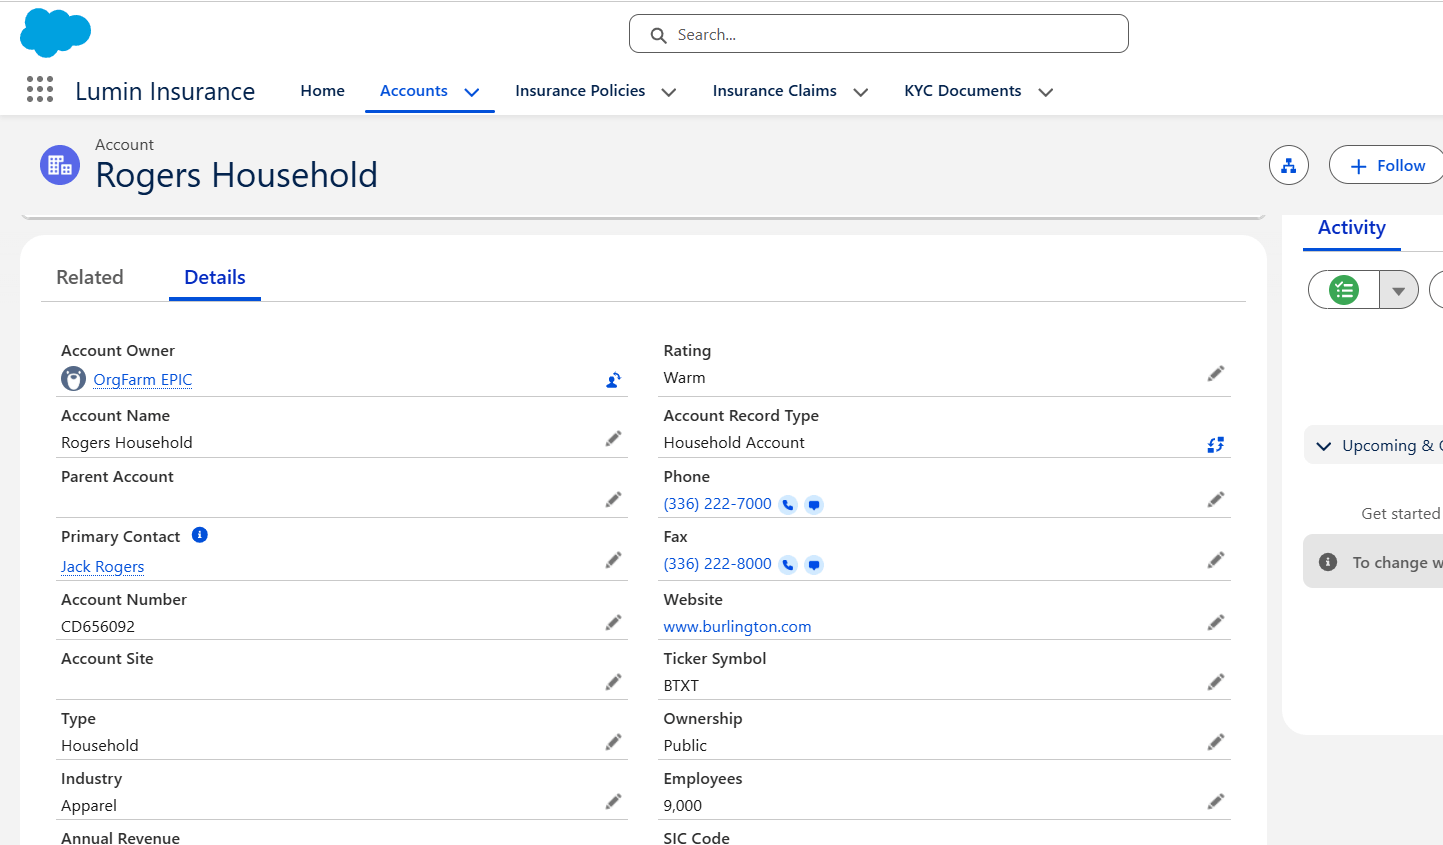Open KYC Documents dropdown chevron
The width and height of the screenshot is (1443, 845).
(1046, 92)
